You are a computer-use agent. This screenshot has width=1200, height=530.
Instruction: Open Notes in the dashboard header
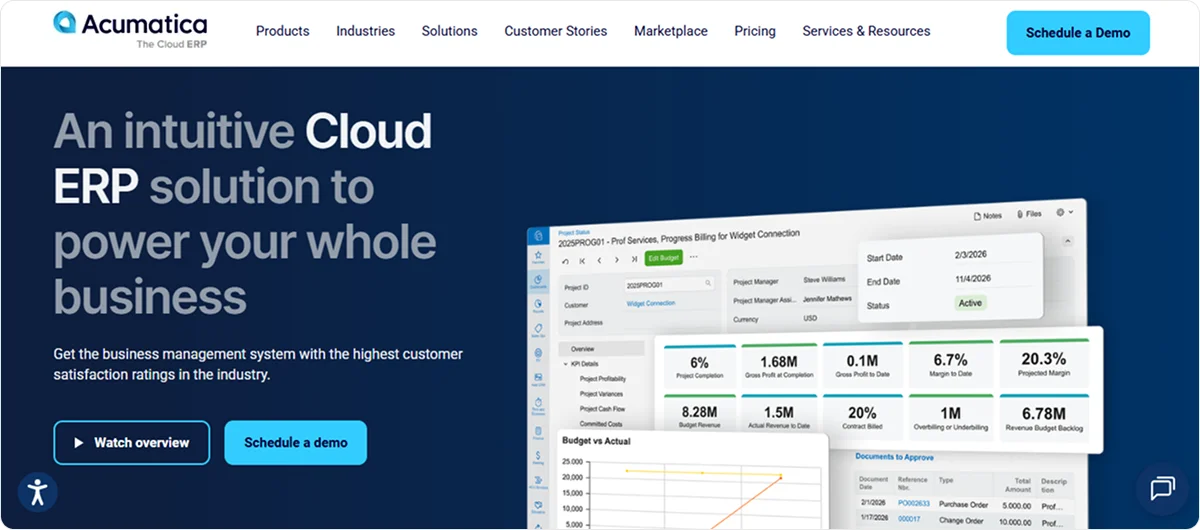(x=987, y=215)
